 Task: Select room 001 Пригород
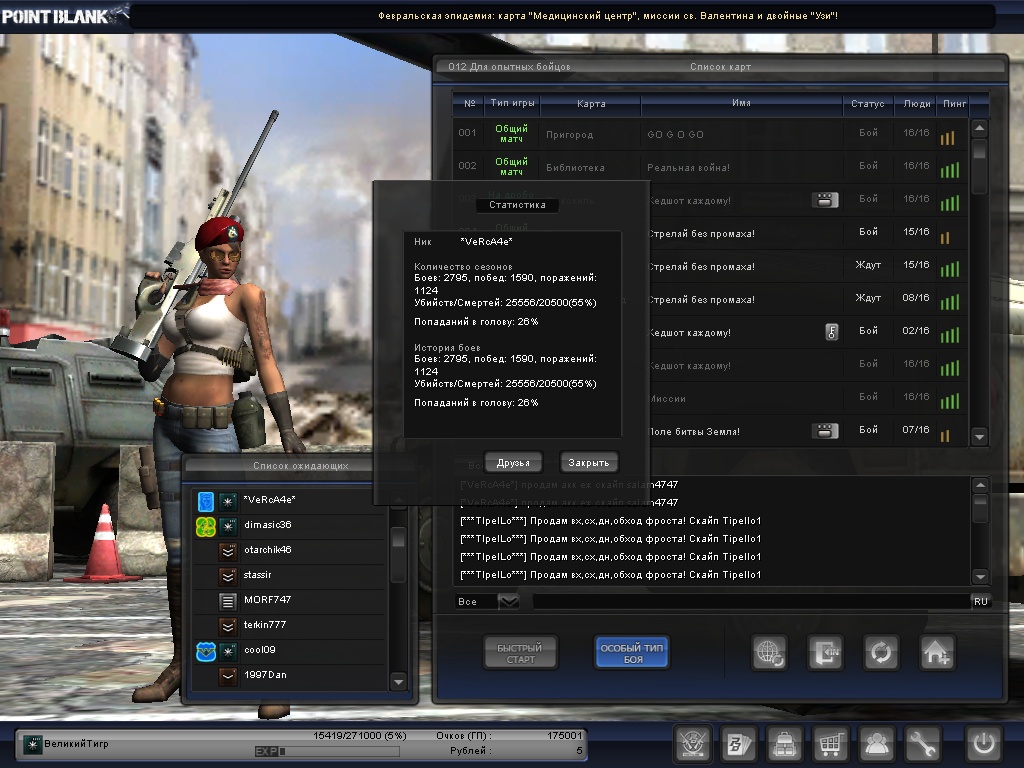tap(710, 134)
